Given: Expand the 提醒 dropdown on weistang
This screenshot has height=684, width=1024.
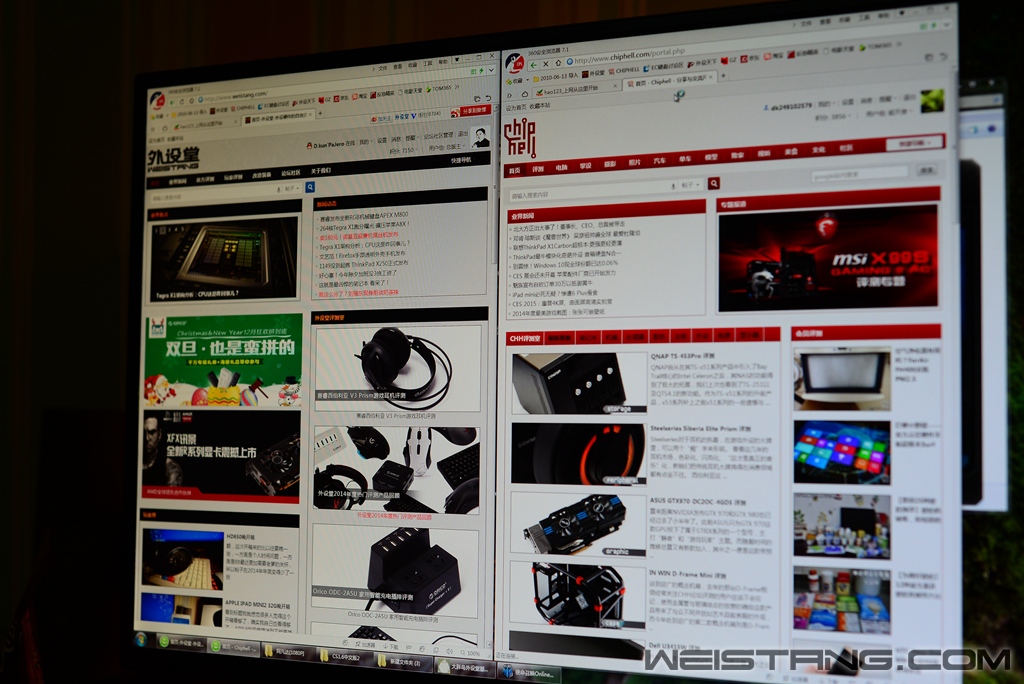Looking at the screenshot, I should [411, 138].
